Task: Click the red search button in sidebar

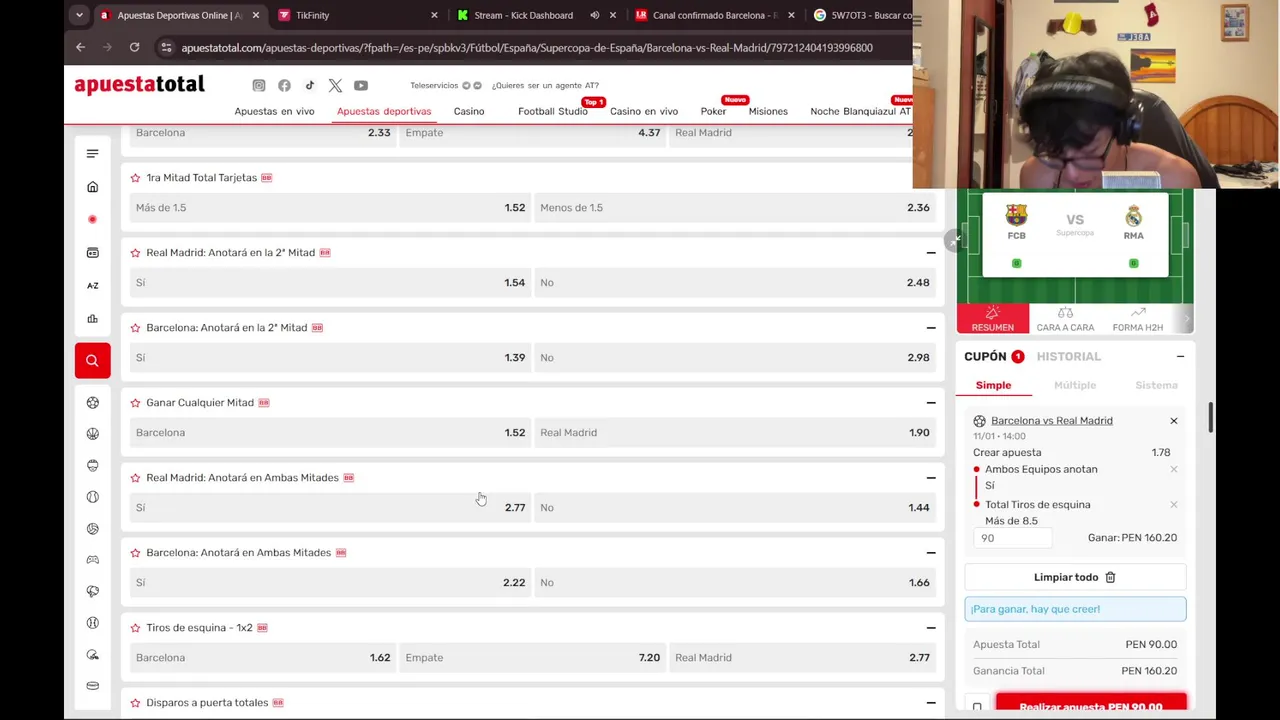Action: point(92,360)
